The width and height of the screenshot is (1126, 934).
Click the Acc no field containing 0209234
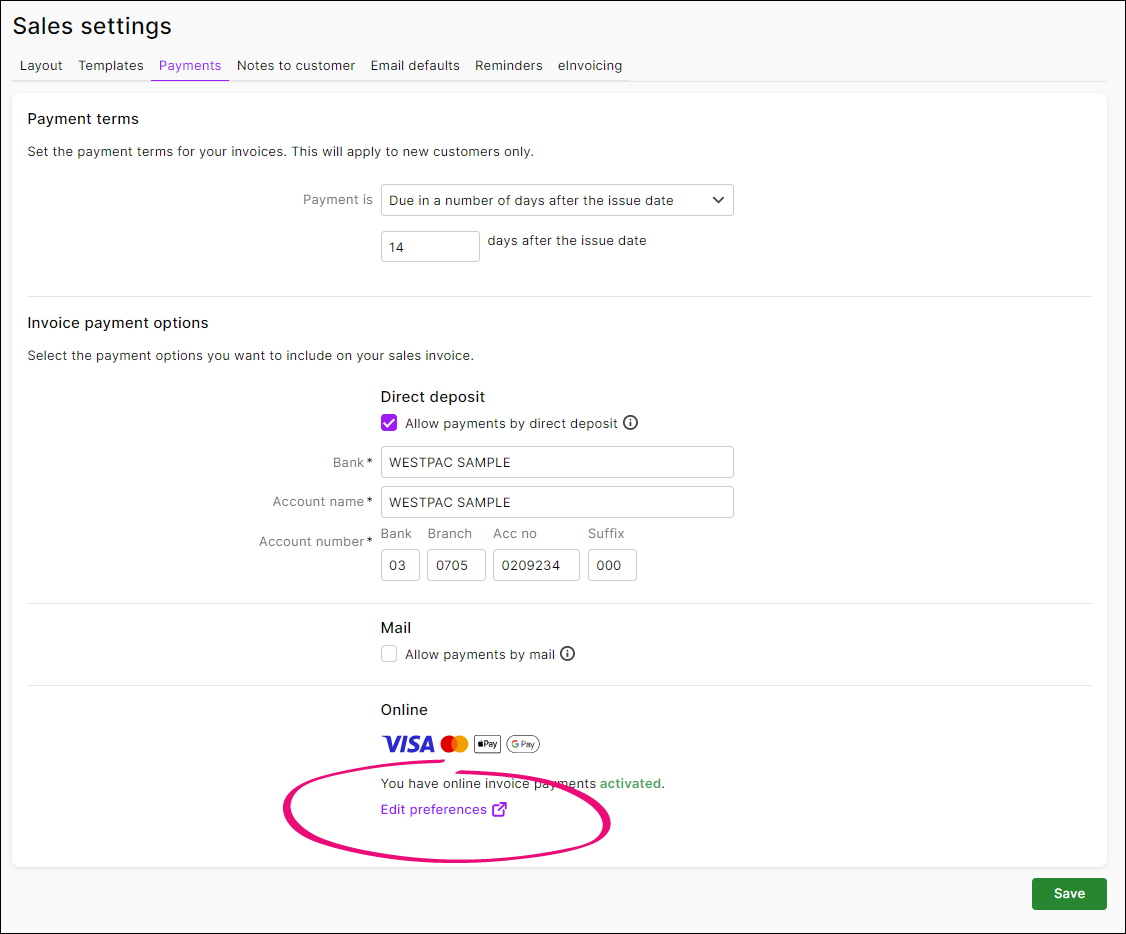click(536, 565)
